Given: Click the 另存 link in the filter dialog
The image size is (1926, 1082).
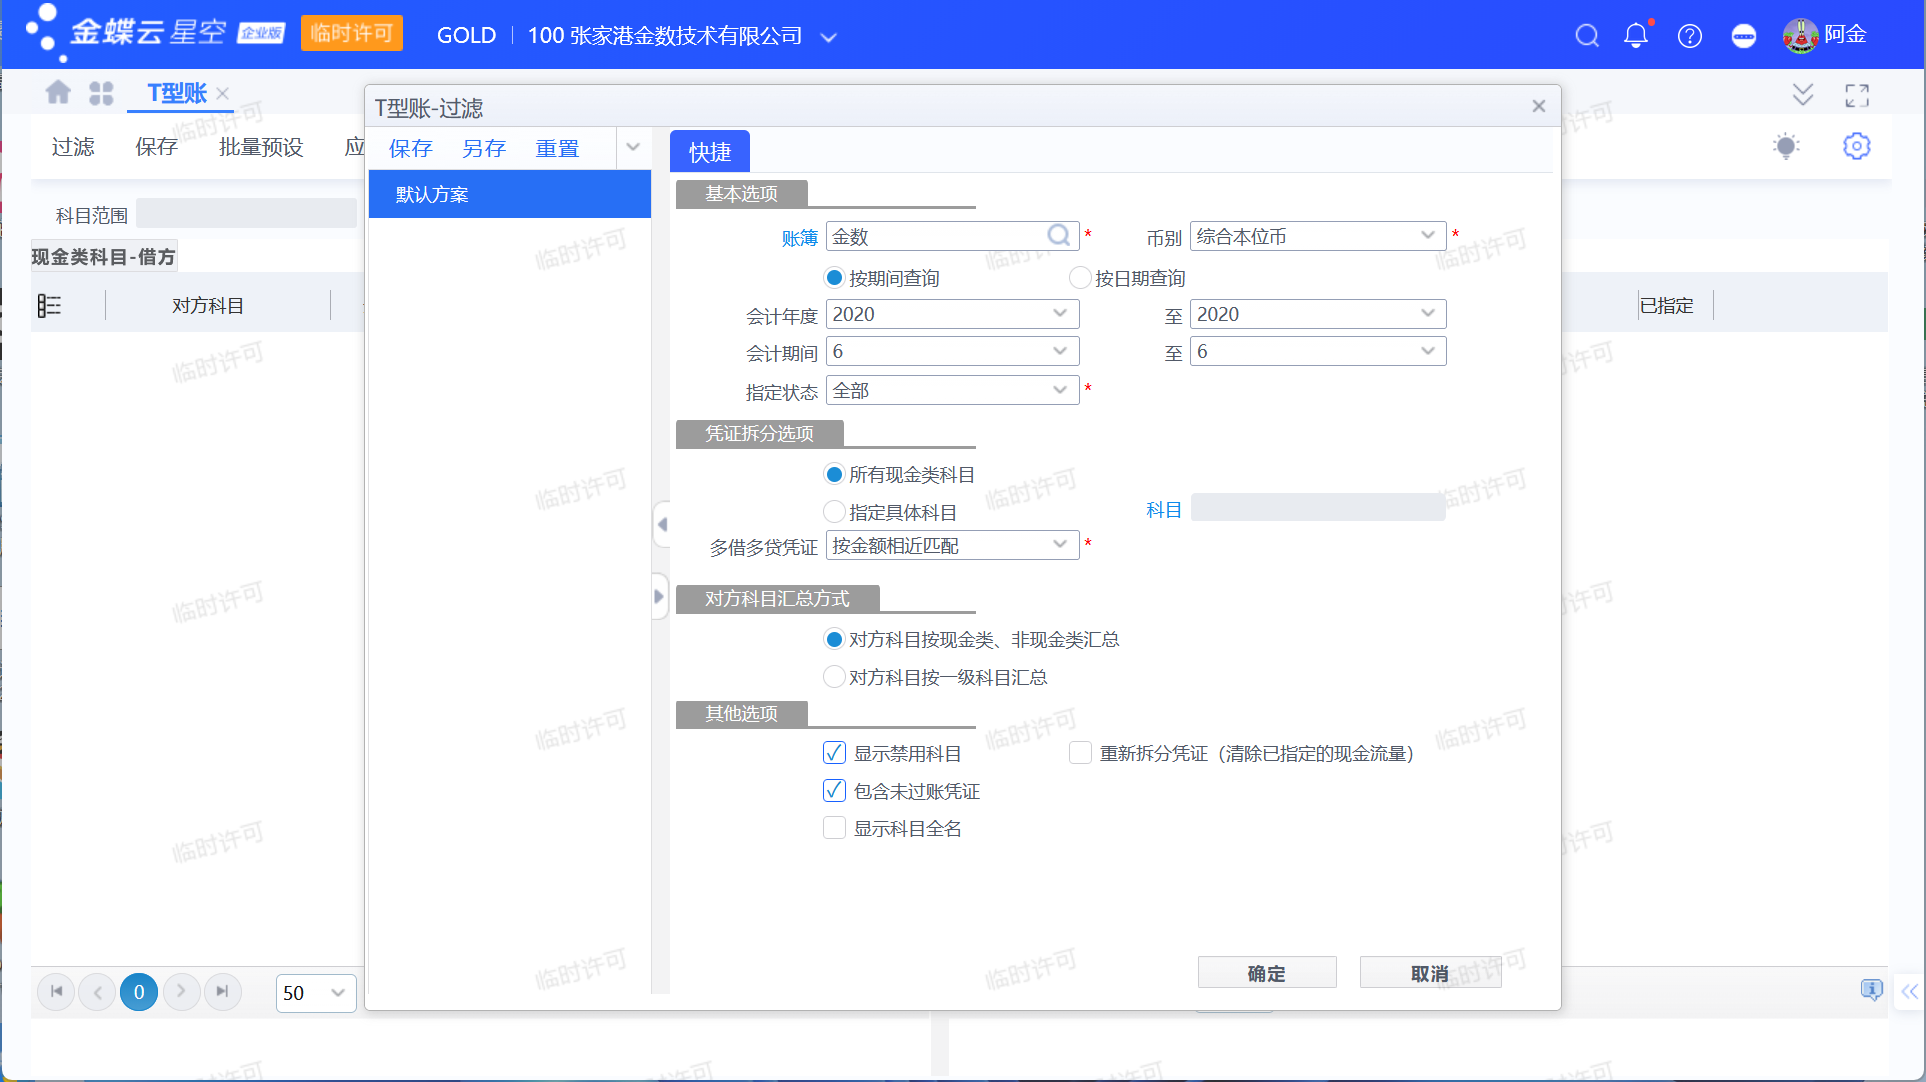Looking at the screenshot, I should tap(484, 149).
